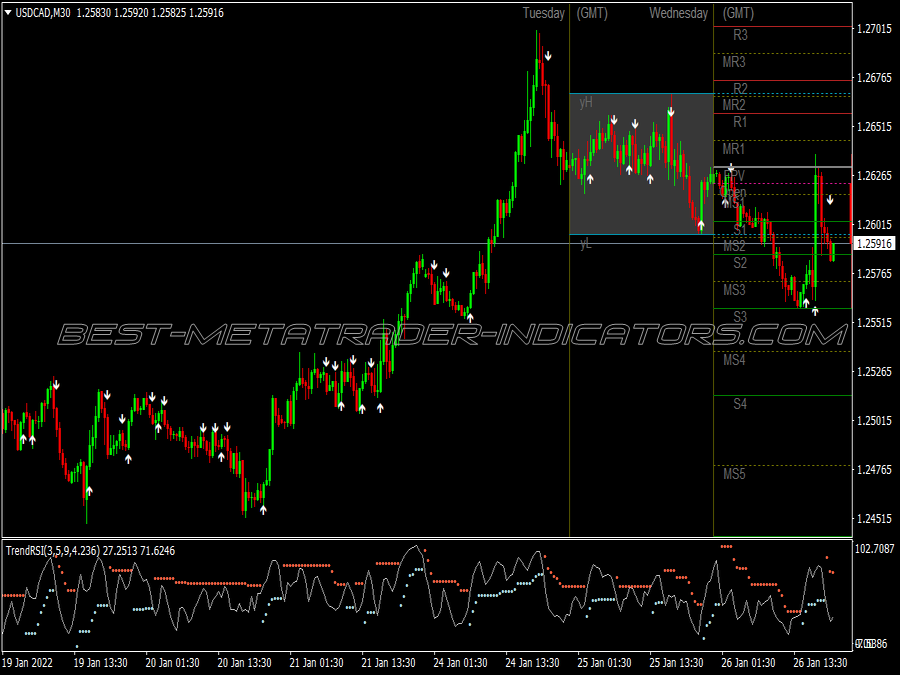Click price axis value 1.26265
Screen dimensions: 900x675
pos(874,176)
